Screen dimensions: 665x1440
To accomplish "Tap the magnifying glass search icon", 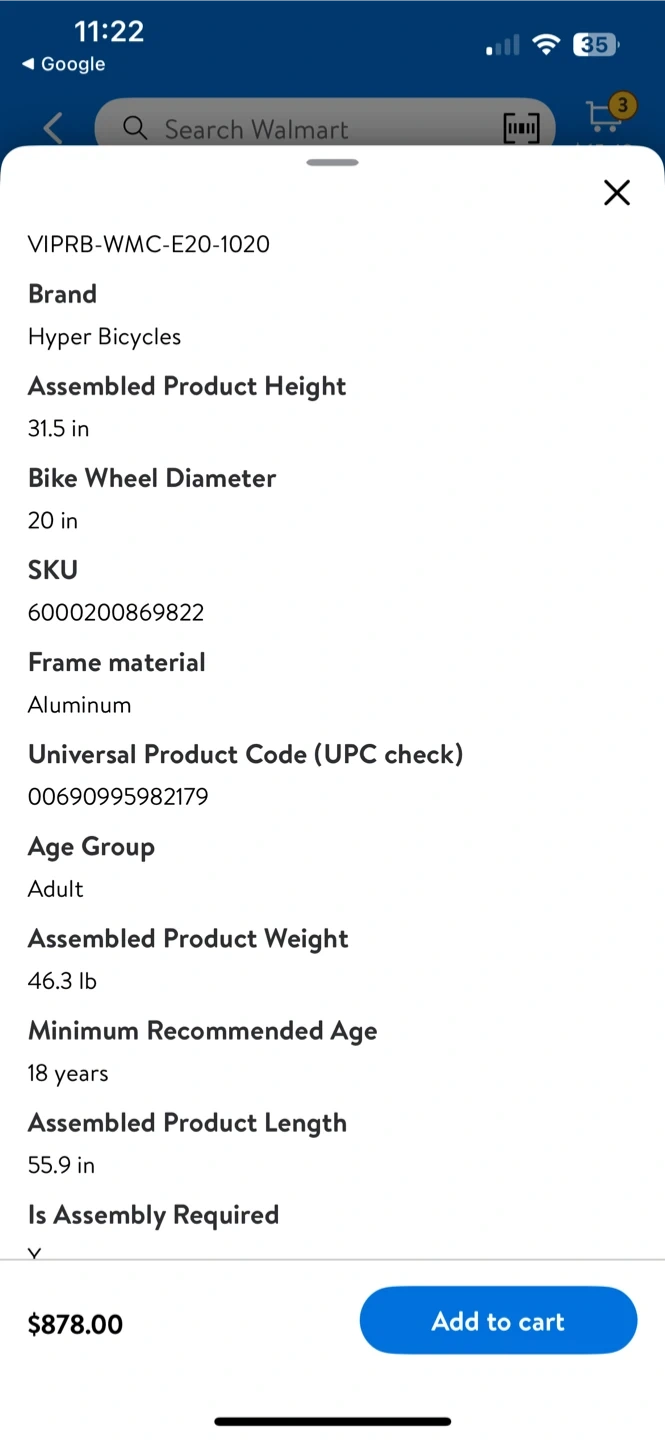I will (x=135, y=128).
